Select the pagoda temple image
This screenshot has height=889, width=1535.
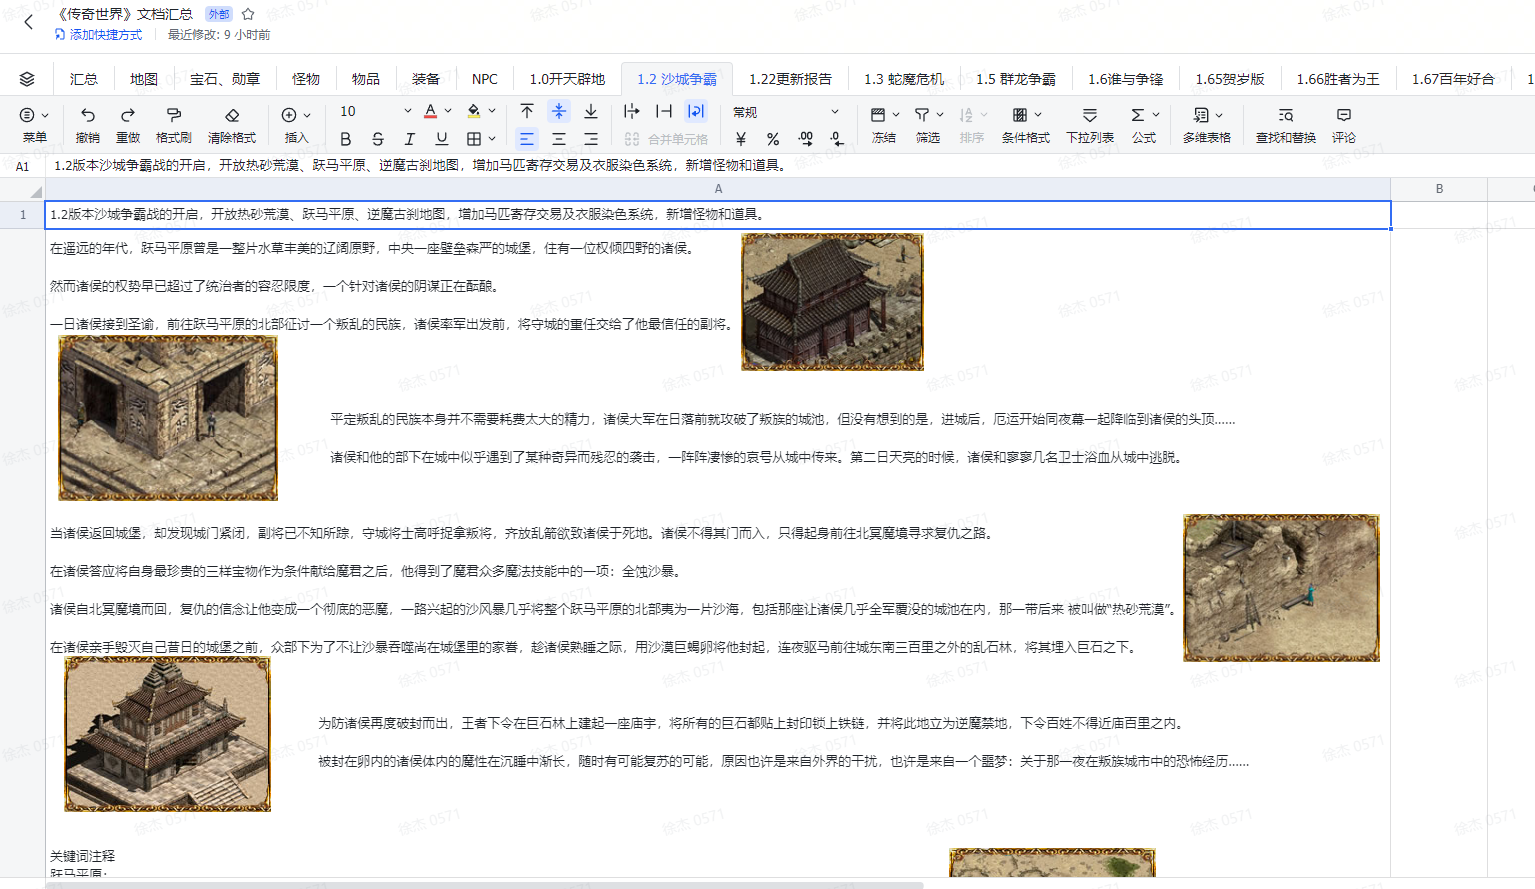click(x=168, y=734)
